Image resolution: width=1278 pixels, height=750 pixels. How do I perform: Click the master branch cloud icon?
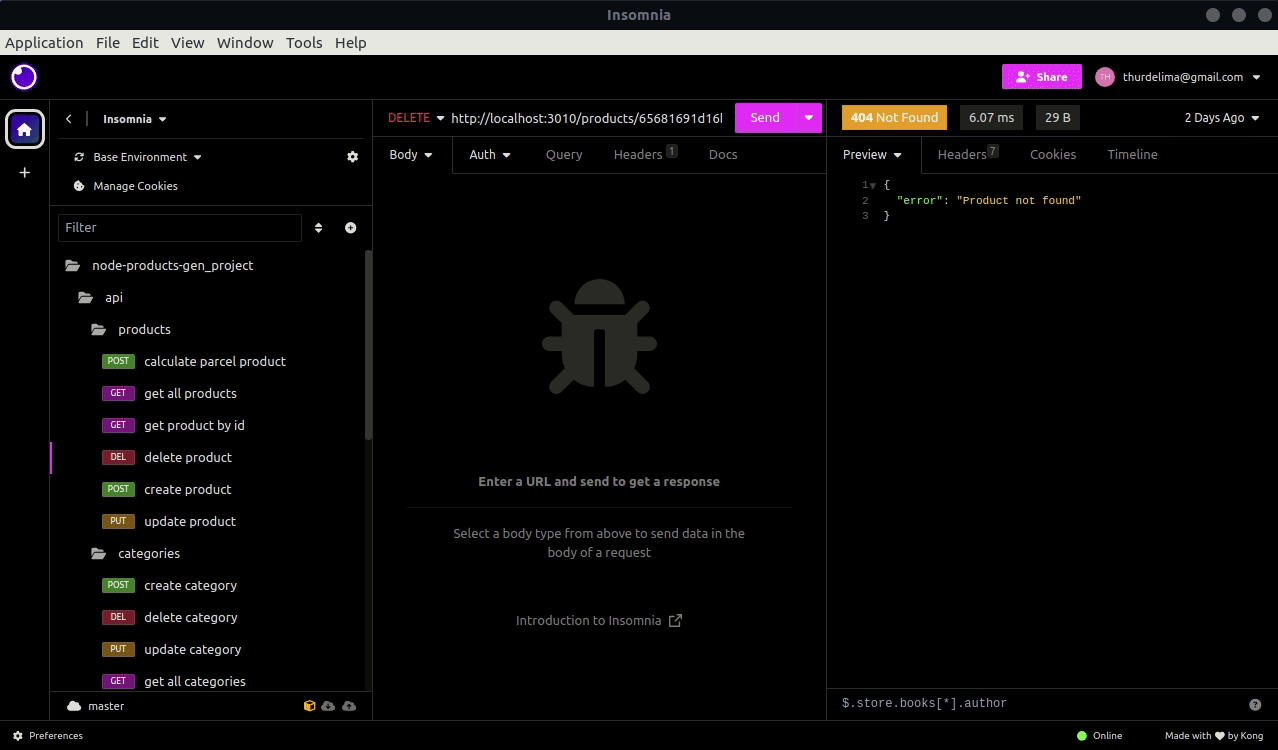pos(74,706)
